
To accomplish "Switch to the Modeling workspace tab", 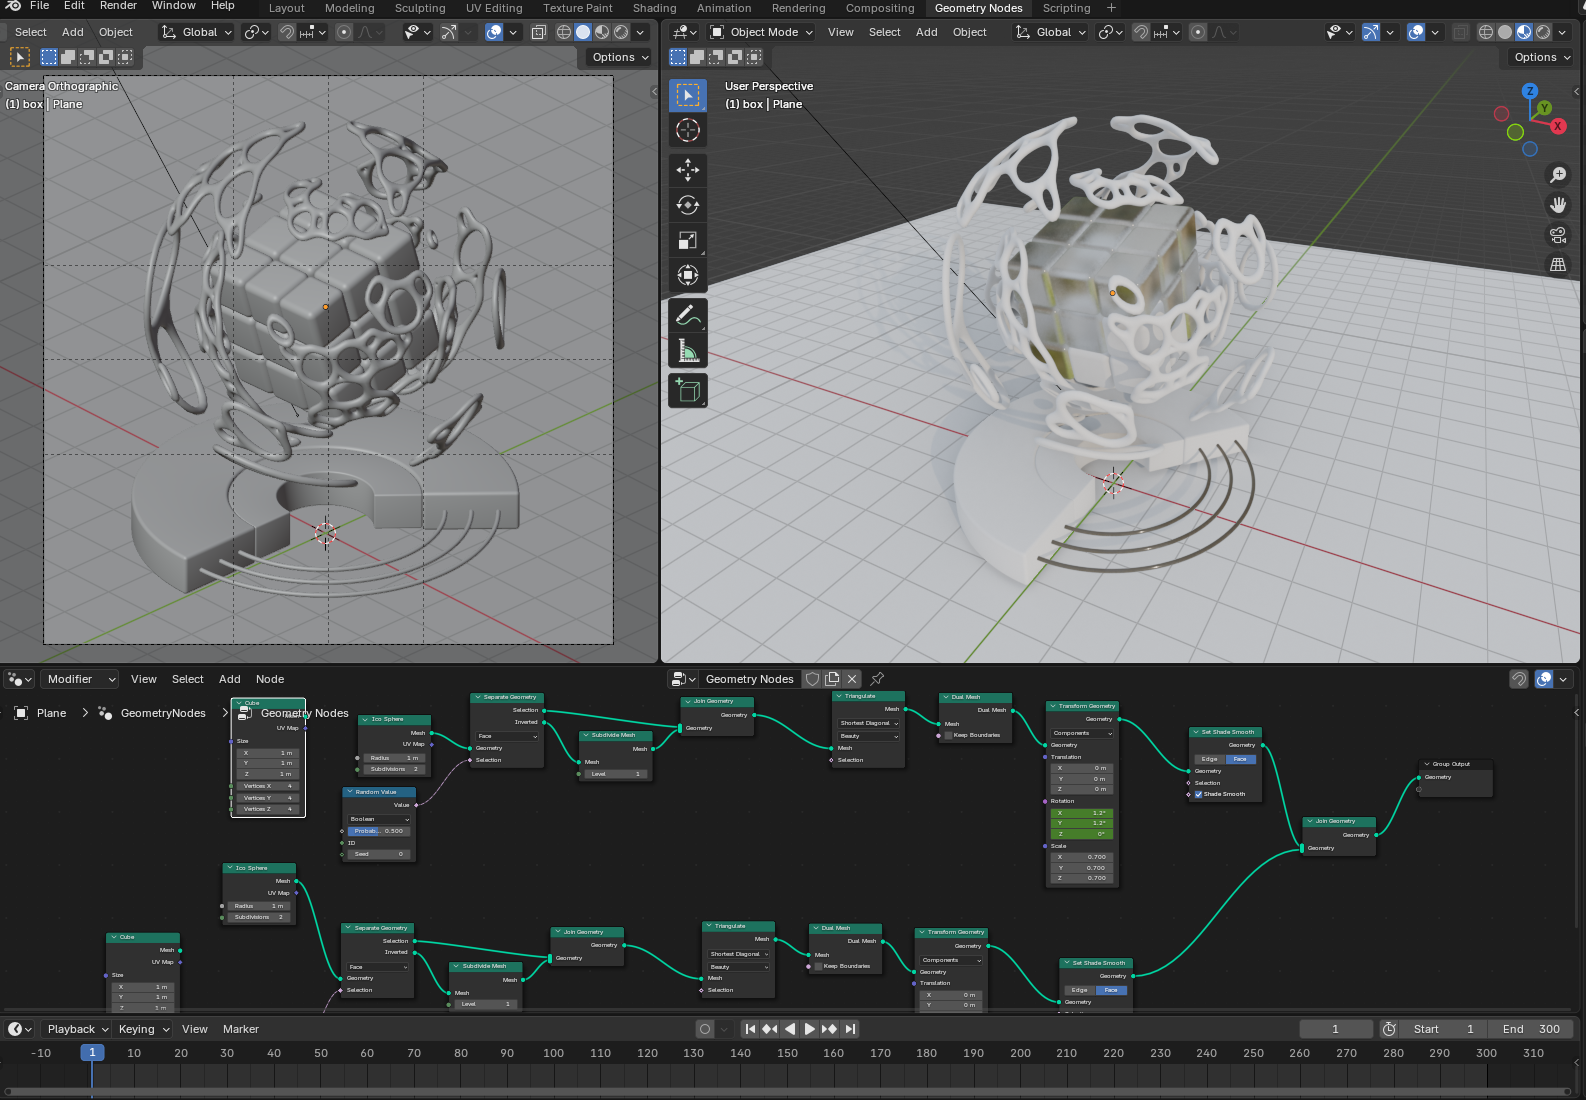I will tap(349, 8).
